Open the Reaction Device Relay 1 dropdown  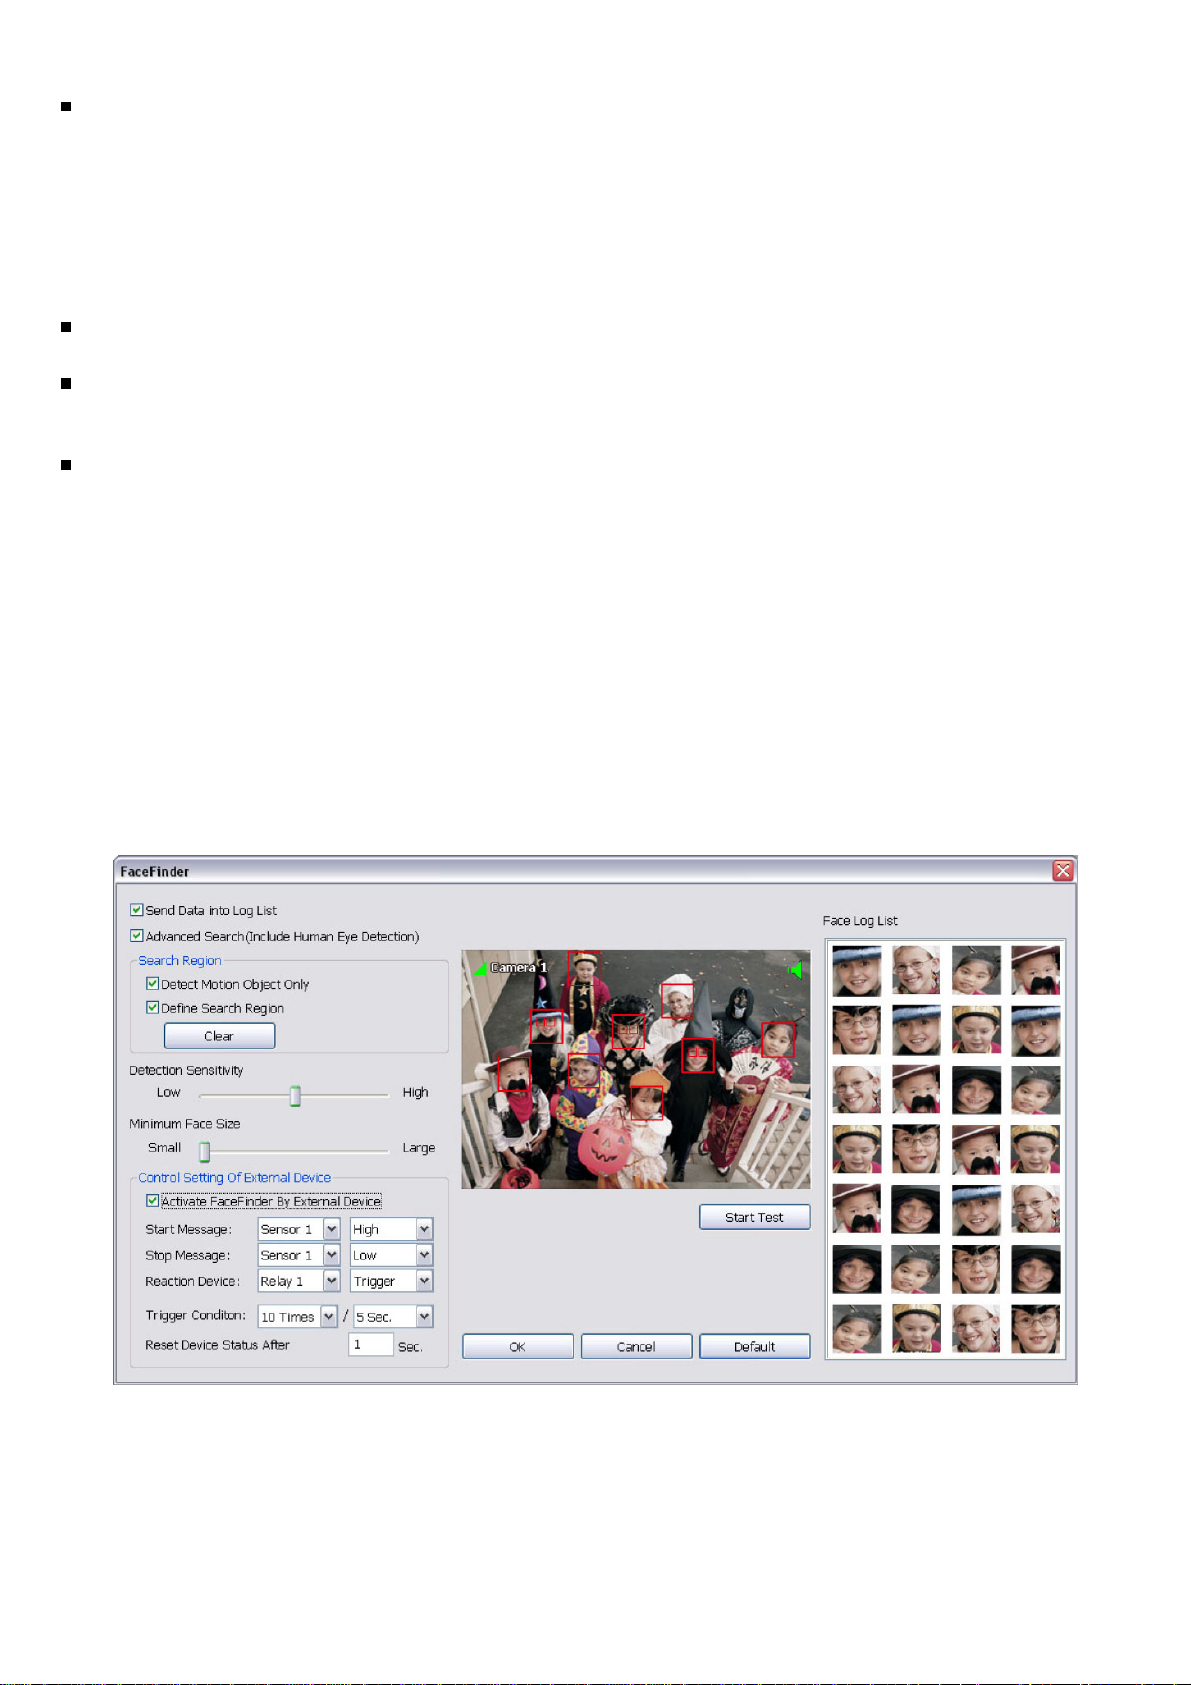332,1281
